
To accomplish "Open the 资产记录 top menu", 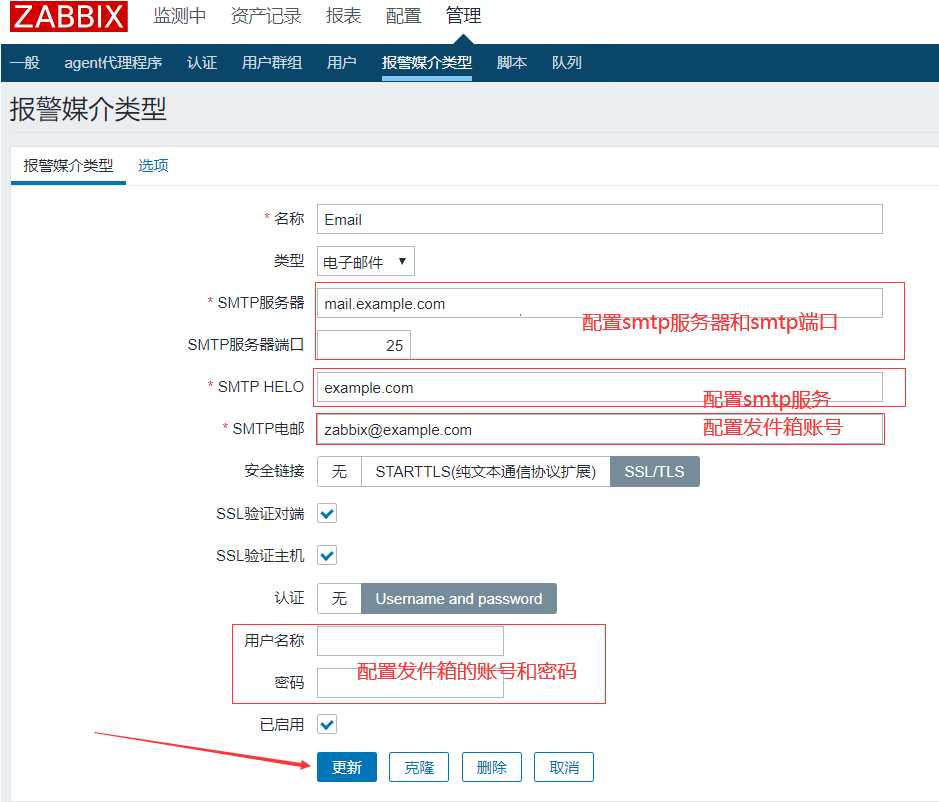I will pos(266,16).
